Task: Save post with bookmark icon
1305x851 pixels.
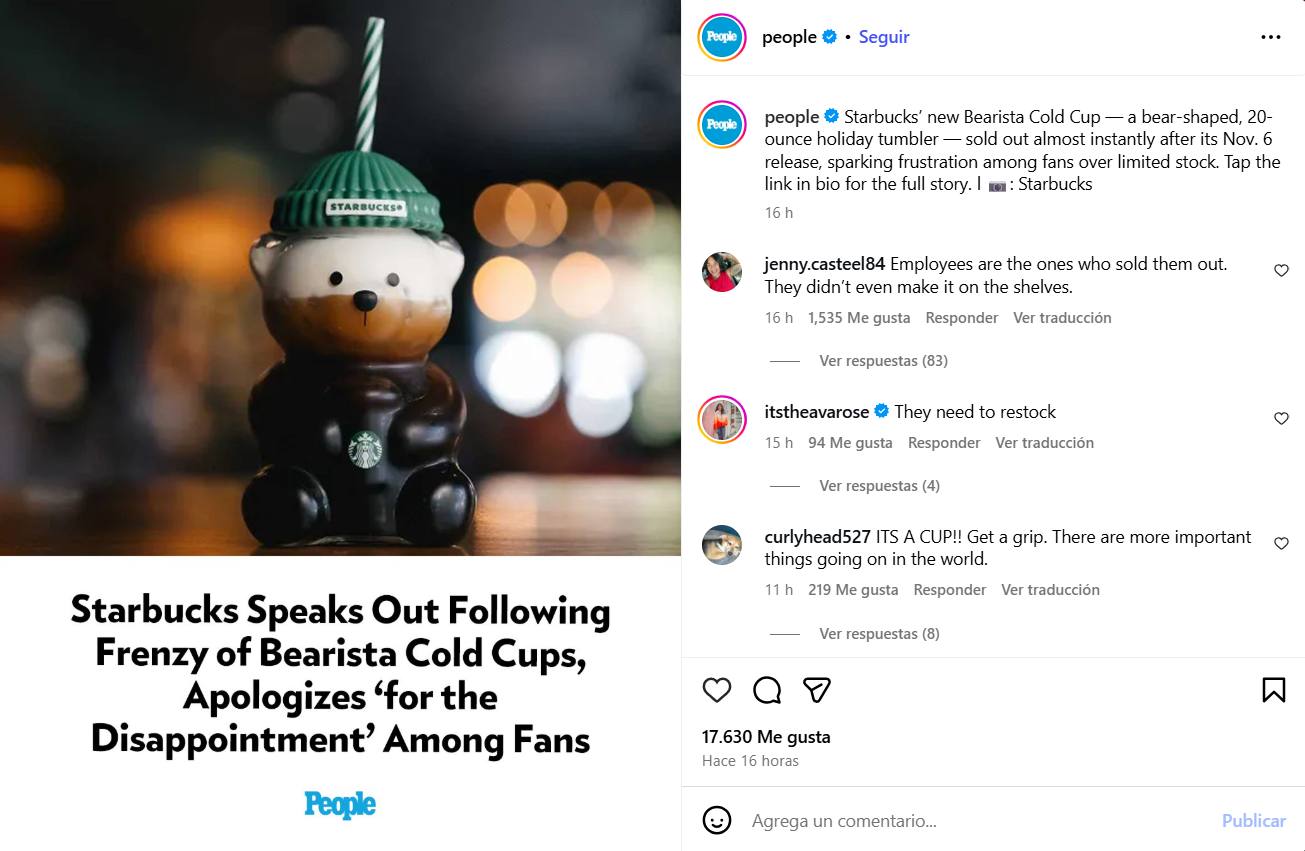Action: pyautogui.click(x=1273, y=690)
